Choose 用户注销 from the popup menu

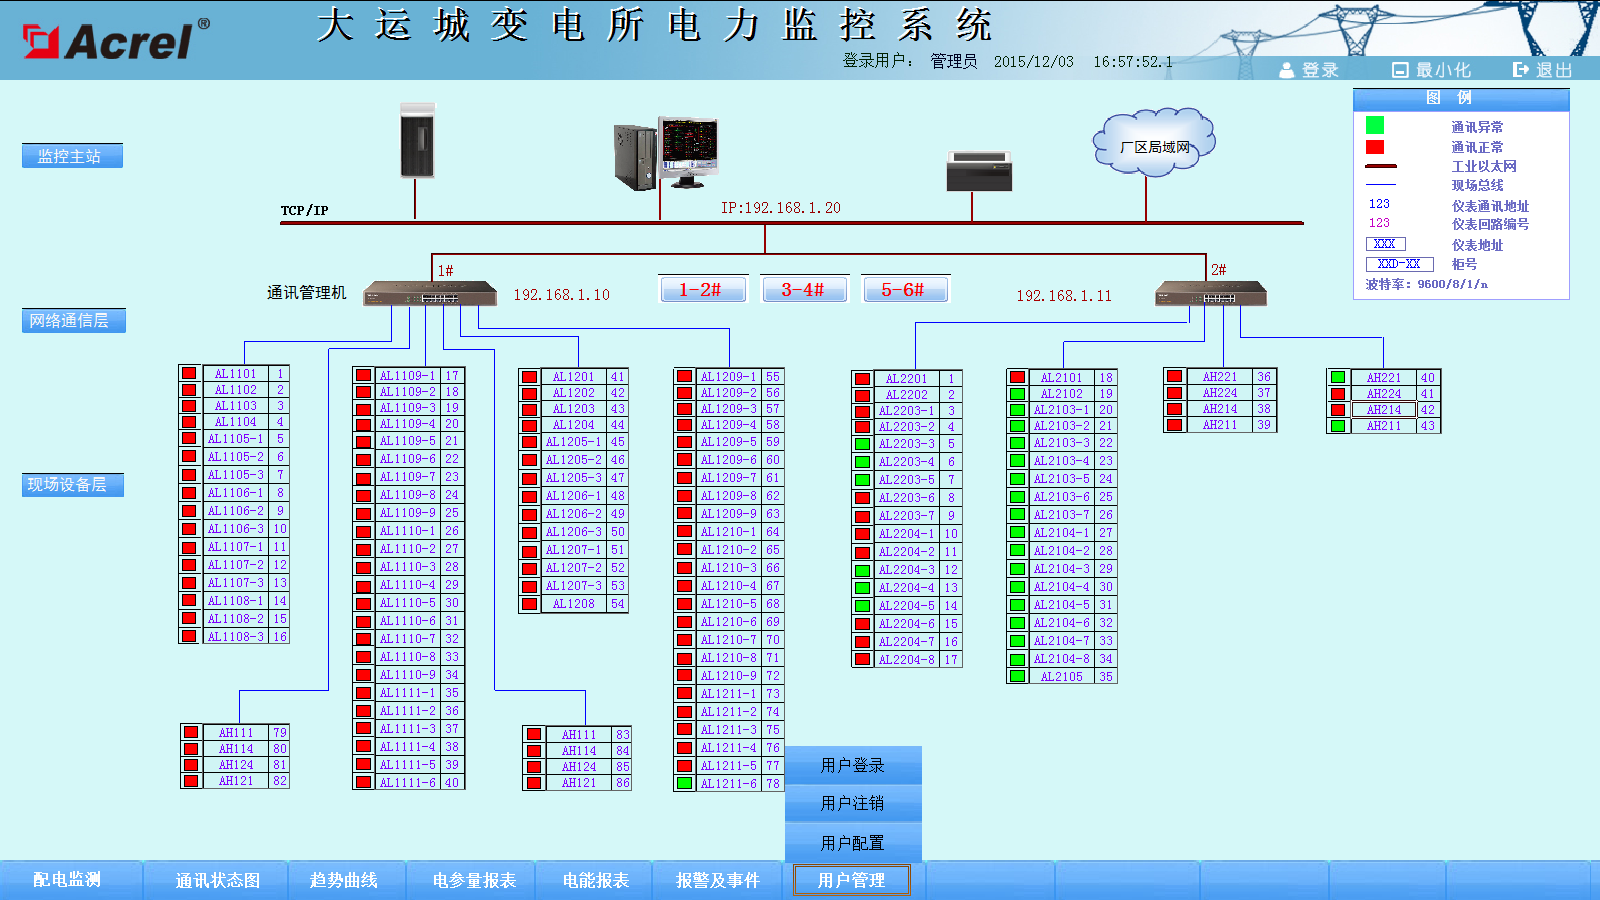coord(853,803)
